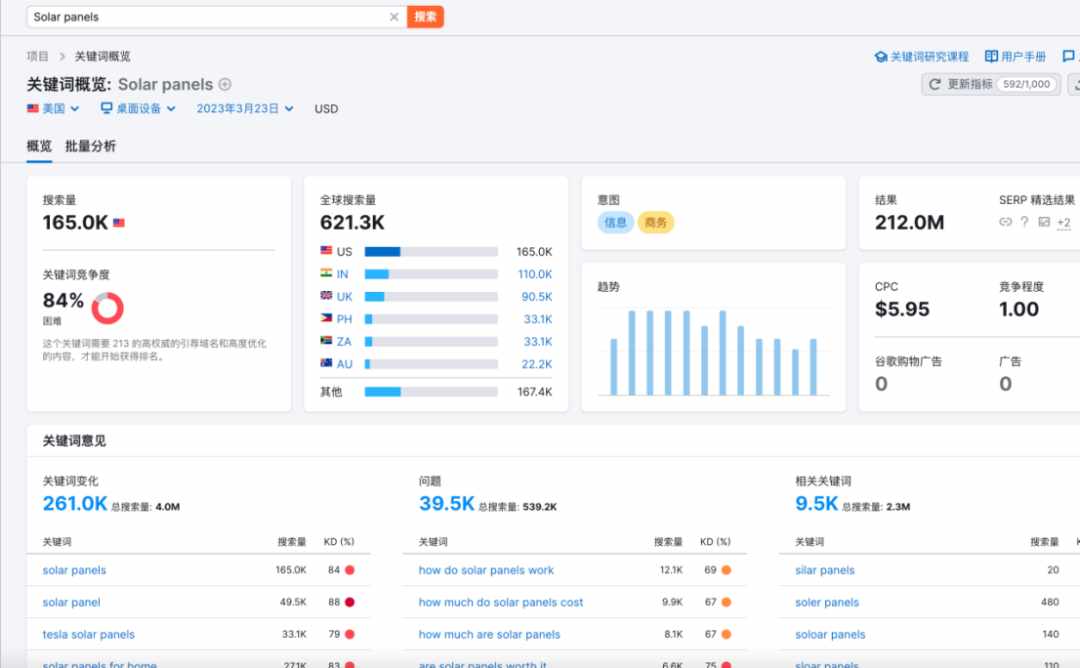The width and height of the screenshot is (1080, 668).
Task: Open the silar panels keyword link
Action: 824,570
